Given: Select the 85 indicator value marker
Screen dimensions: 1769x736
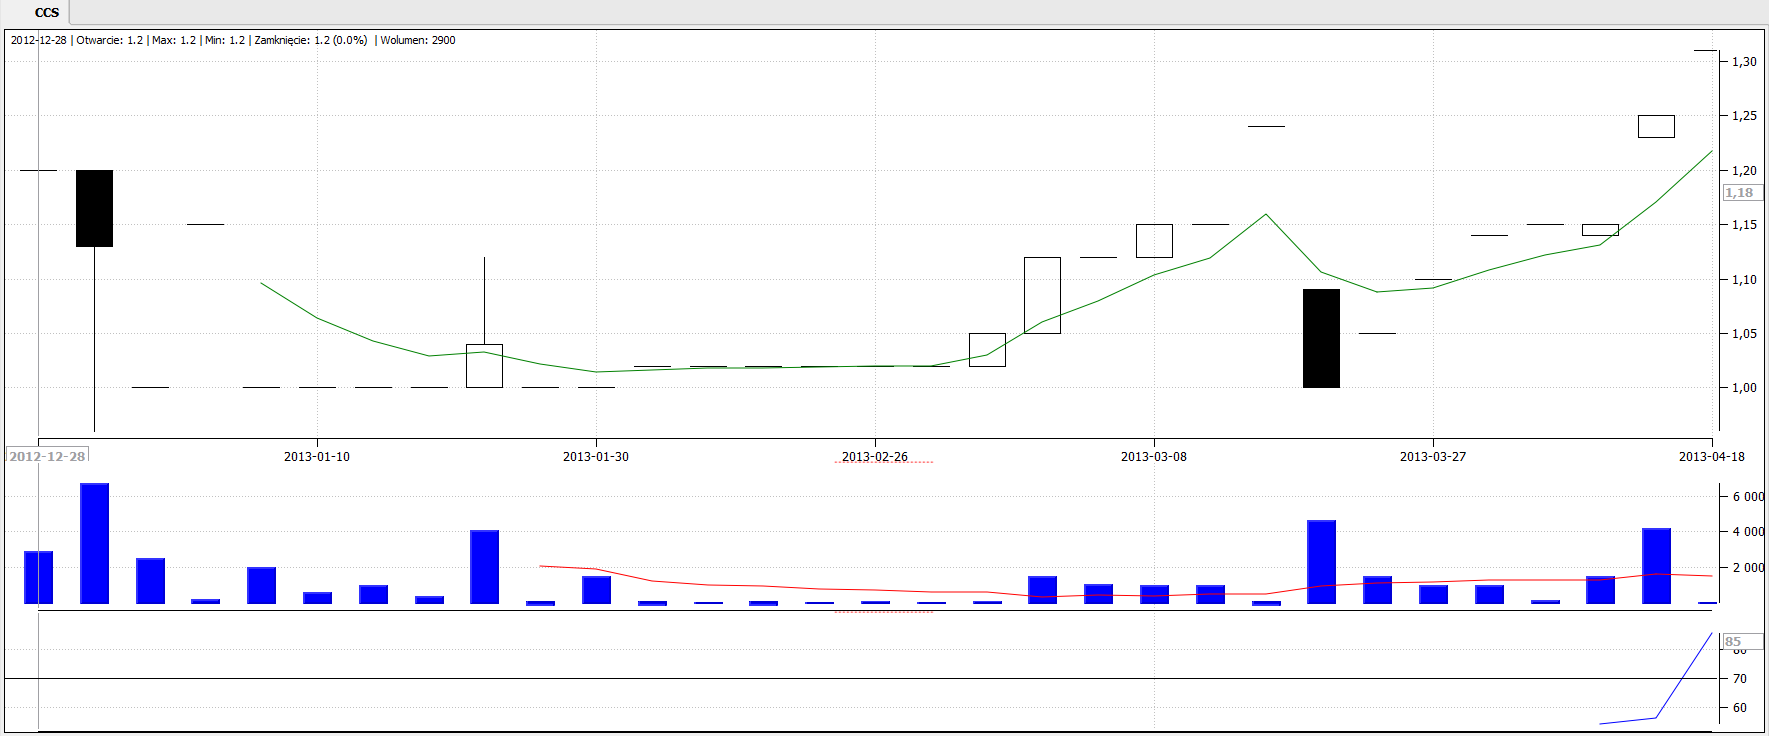Looking at the screenshot, I should (1733, 642).
